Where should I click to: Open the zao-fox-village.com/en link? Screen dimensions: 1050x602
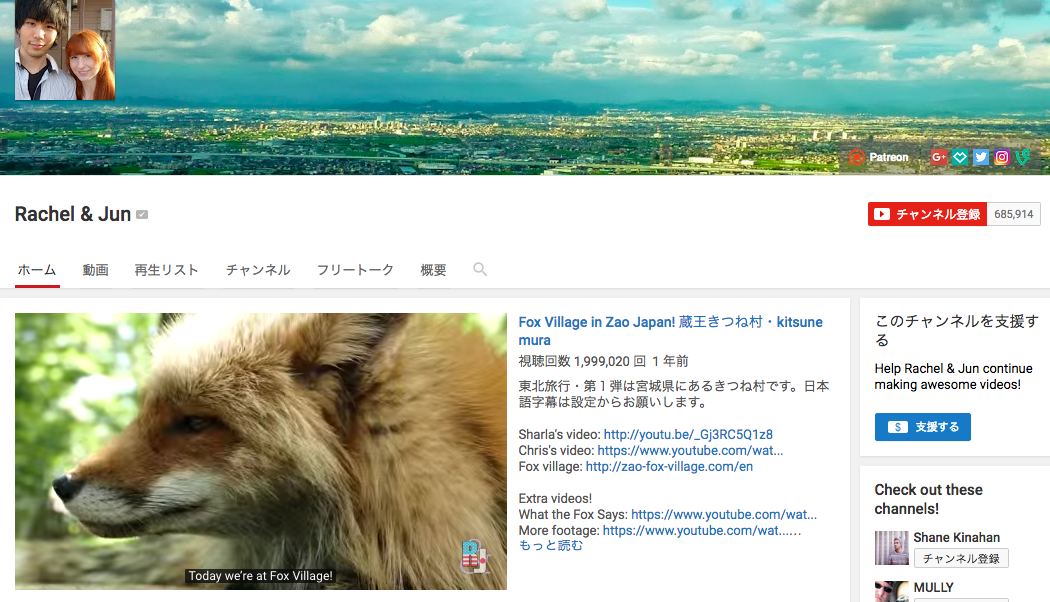[669, 467]
